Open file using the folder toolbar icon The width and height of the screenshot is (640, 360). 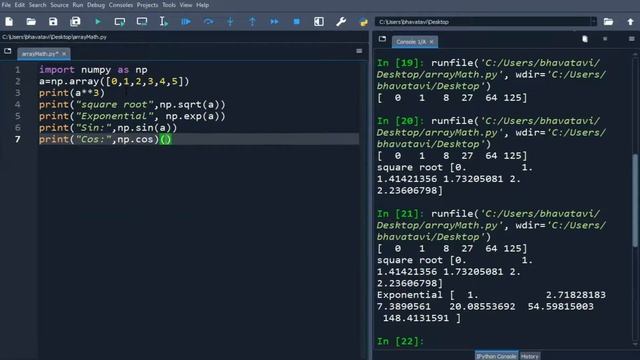pos(31,22)
